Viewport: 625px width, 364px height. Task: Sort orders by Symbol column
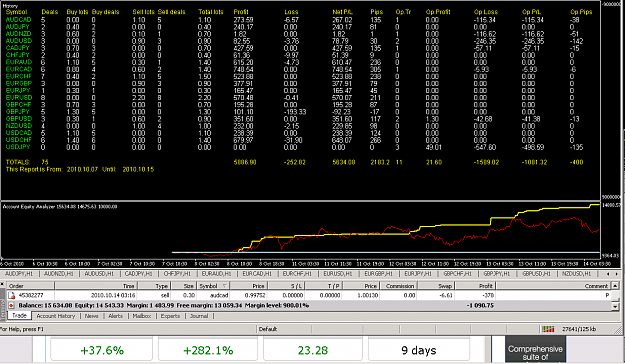click(214, 286)
